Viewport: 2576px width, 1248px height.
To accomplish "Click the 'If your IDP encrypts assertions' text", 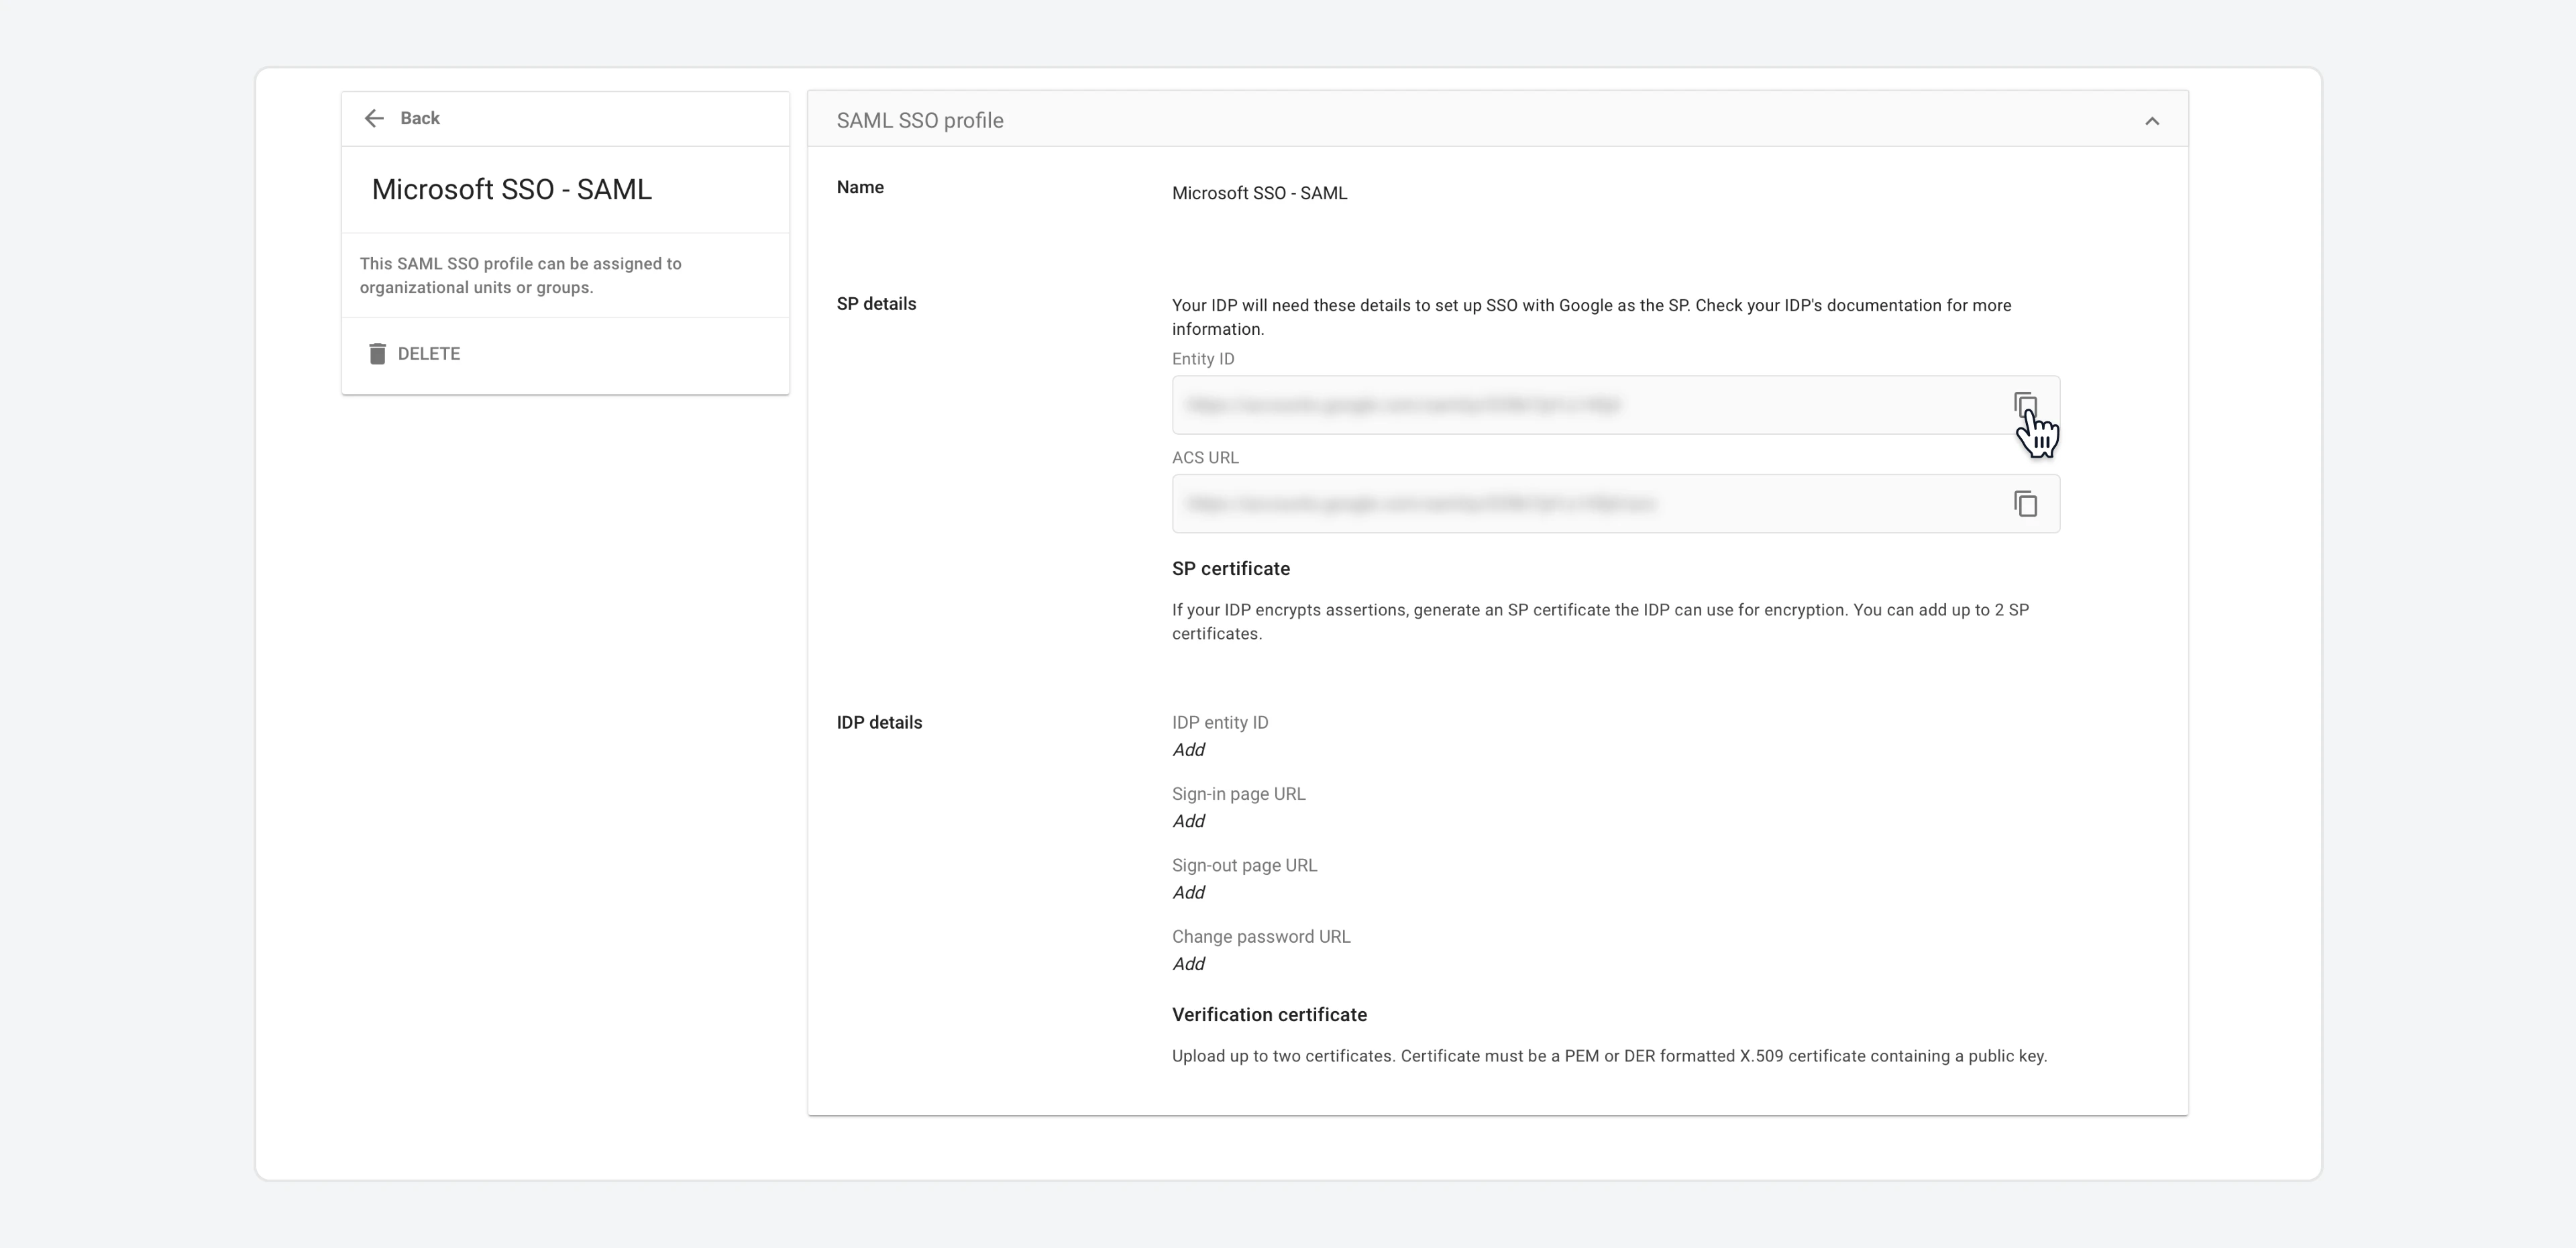I will coord(1600,622).
